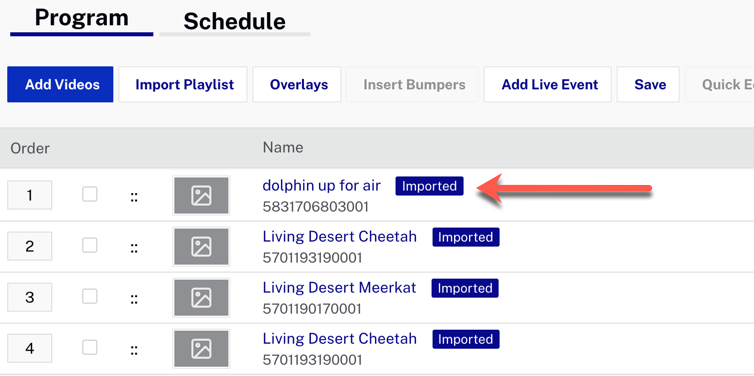Click drag handle icon in row 3

[x=134, y=299]
